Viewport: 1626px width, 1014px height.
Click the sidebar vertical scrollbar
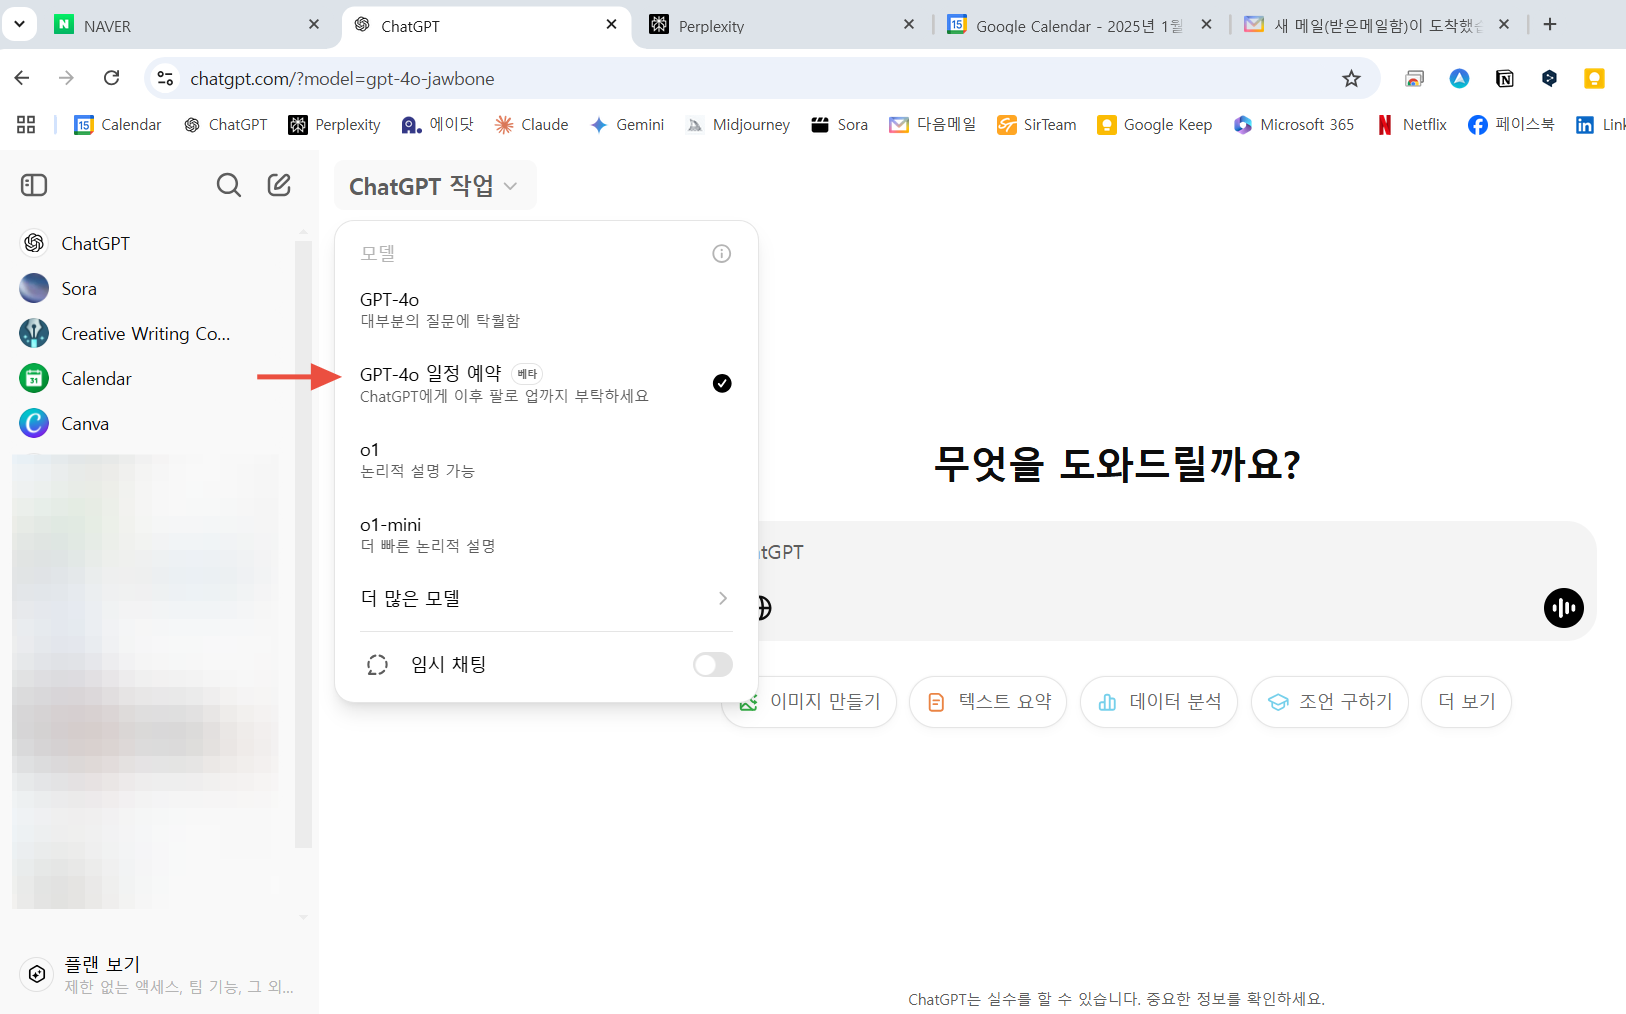coord(303,545)
